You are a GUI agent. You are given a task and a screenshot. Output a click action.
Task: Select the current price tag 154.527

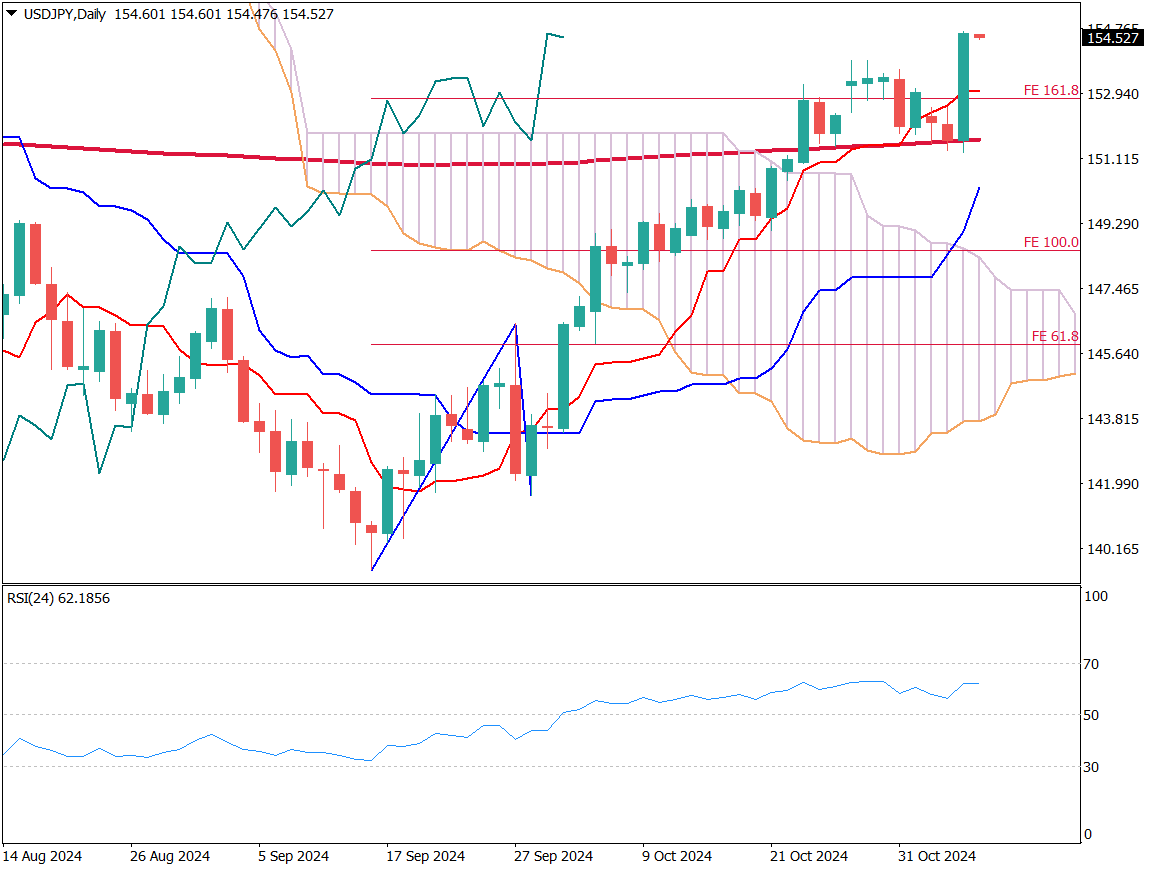coord(1112,38)
